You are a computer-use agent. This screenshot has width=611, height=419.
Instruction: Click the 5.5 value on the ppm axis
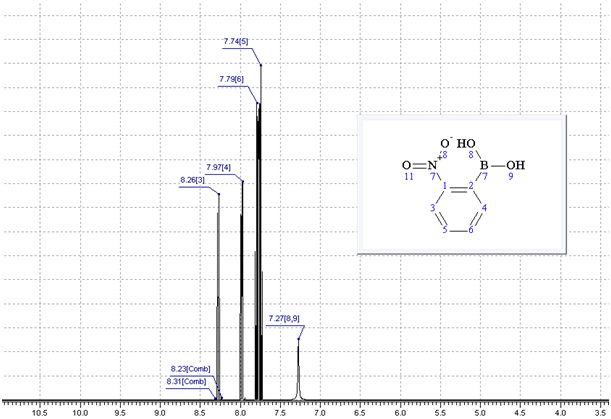440,409
